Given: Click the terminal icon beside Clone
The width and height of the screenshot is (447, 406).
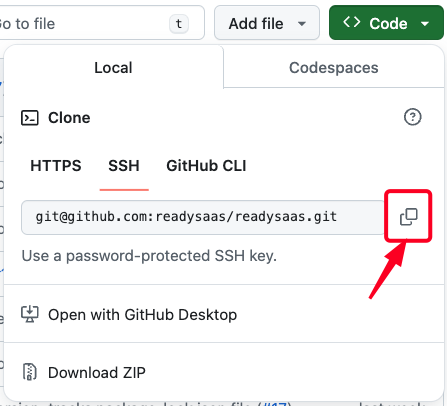Looking at the screenshot, I should click(x=30, y=118).
